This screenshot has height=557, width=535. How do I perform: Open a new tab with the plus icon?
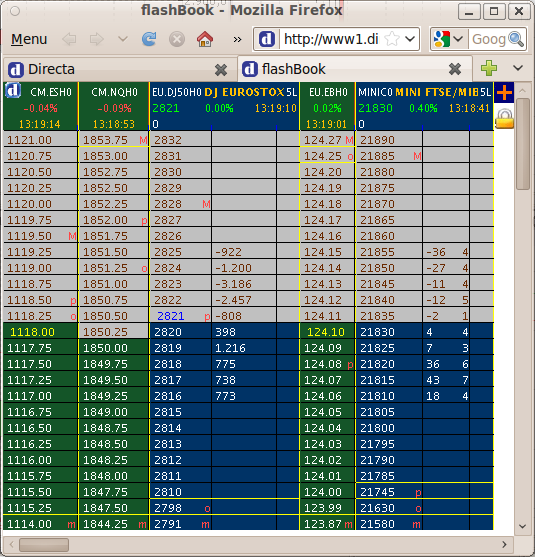(x=489, y=68)
